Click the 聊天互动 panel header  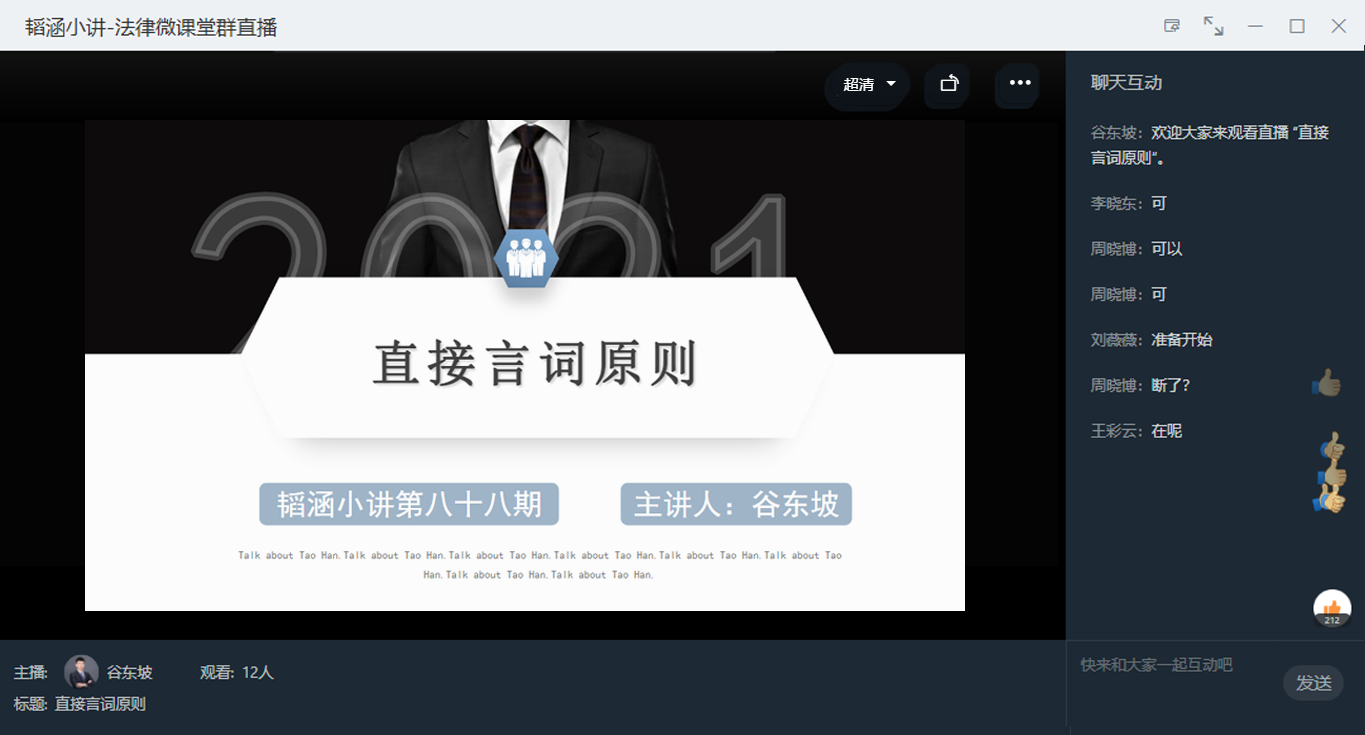[1126, 83]
